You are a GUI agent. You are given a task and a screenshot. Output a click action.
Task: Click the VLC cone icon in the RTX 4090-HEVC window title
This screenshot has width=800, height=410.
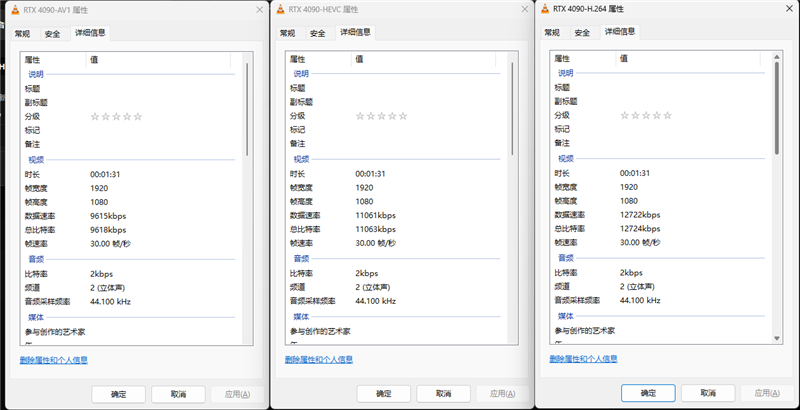click(281, 10)
